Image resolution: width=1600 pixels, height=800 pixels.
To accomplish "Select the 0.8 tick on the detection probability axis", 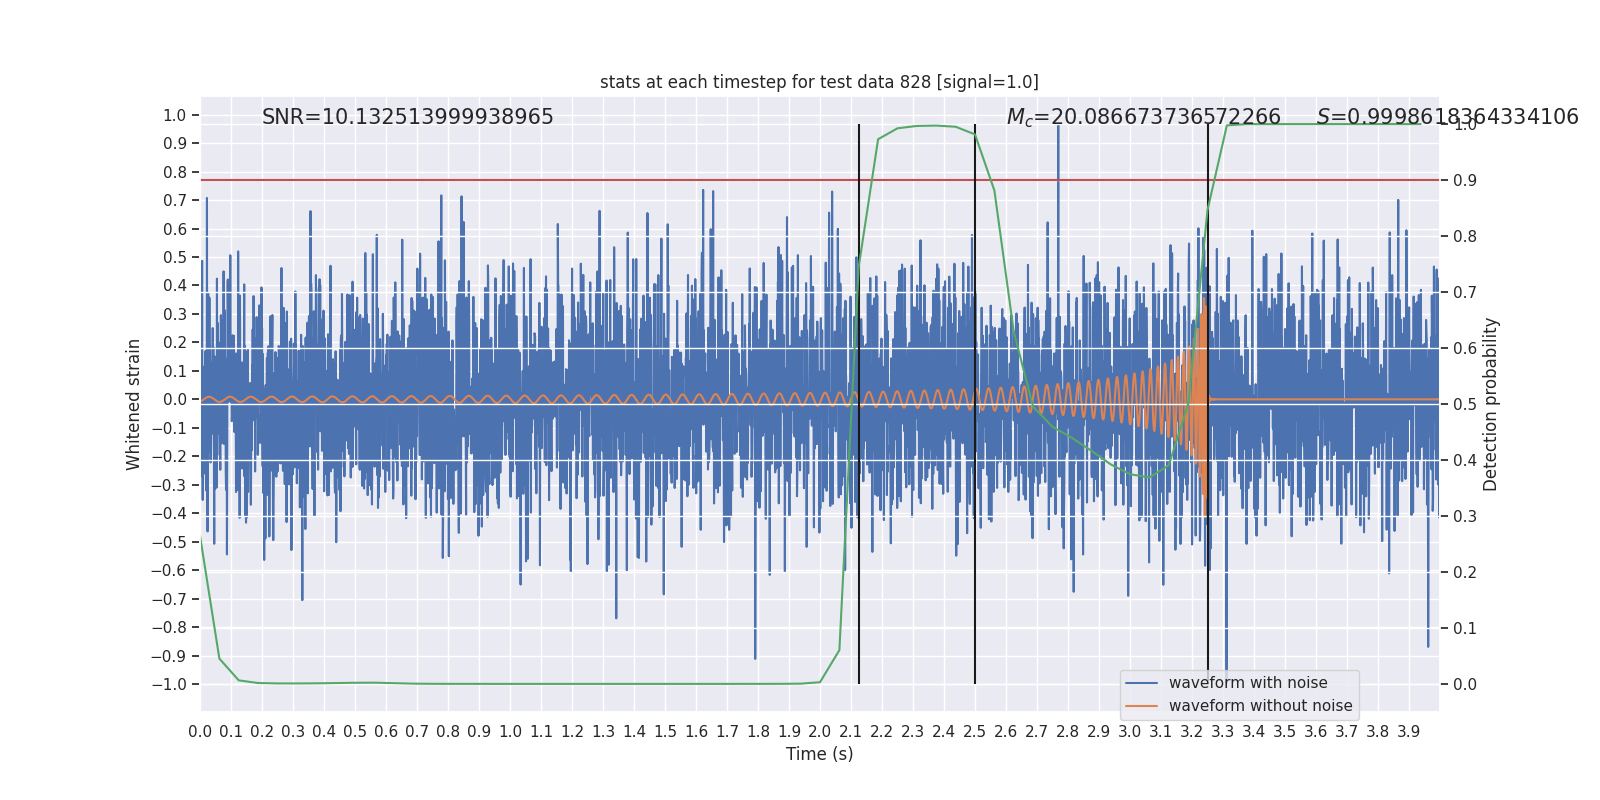I will point(1465,236).
